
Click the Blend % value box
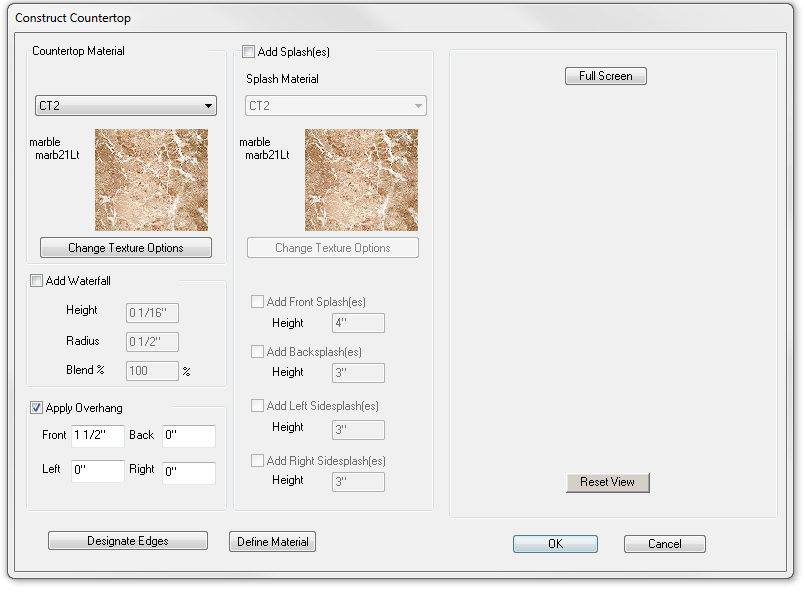pos(152,371)
